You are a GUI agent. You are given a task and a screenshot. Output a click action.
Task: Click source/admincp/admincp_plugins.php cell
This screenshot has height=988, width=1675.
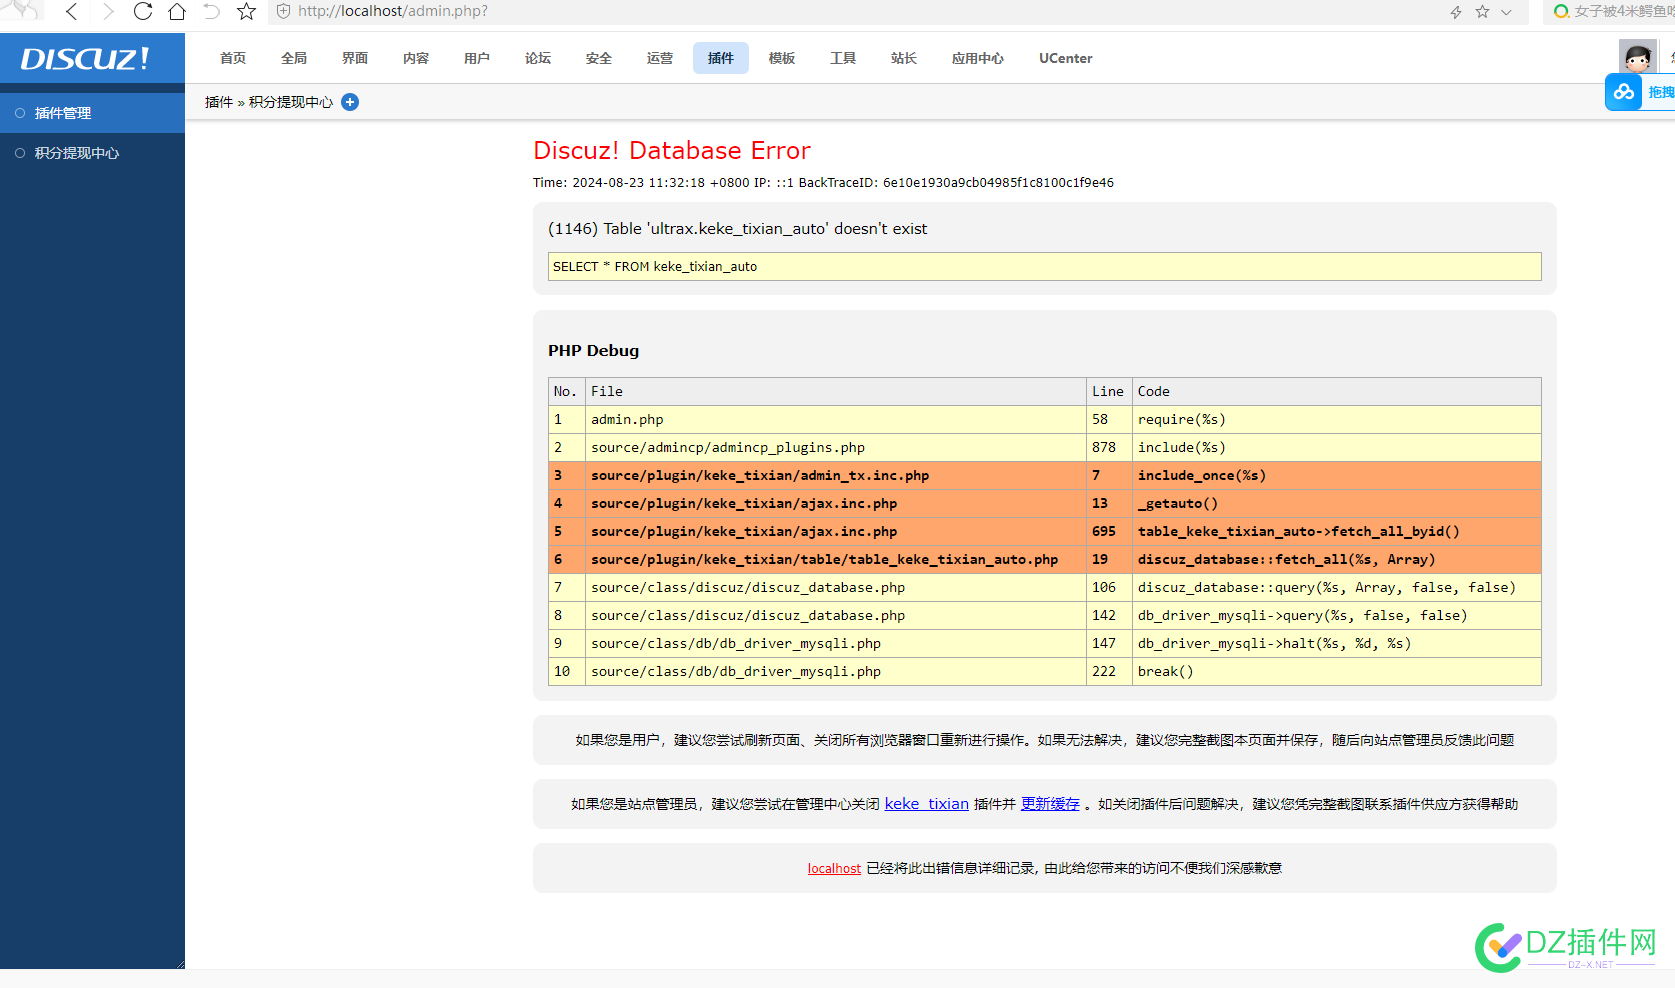(x=836, y=447)
